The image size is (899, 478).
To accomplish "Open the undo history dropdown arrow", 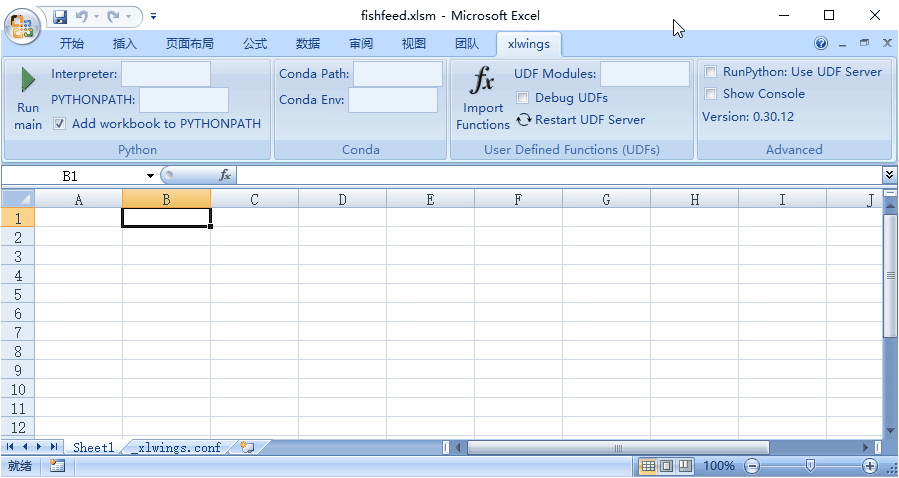I will 96,17.
